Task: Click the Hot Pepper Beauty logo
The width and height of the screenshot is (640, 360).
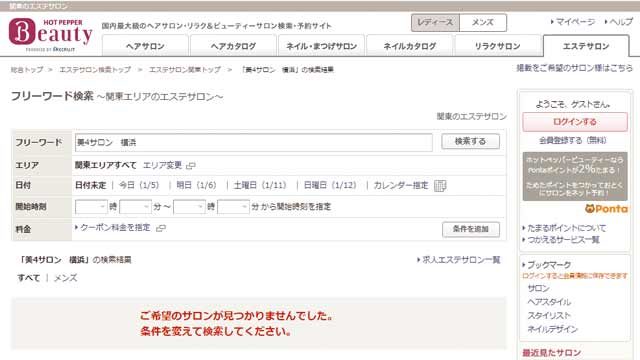Action: pos(51,35)
